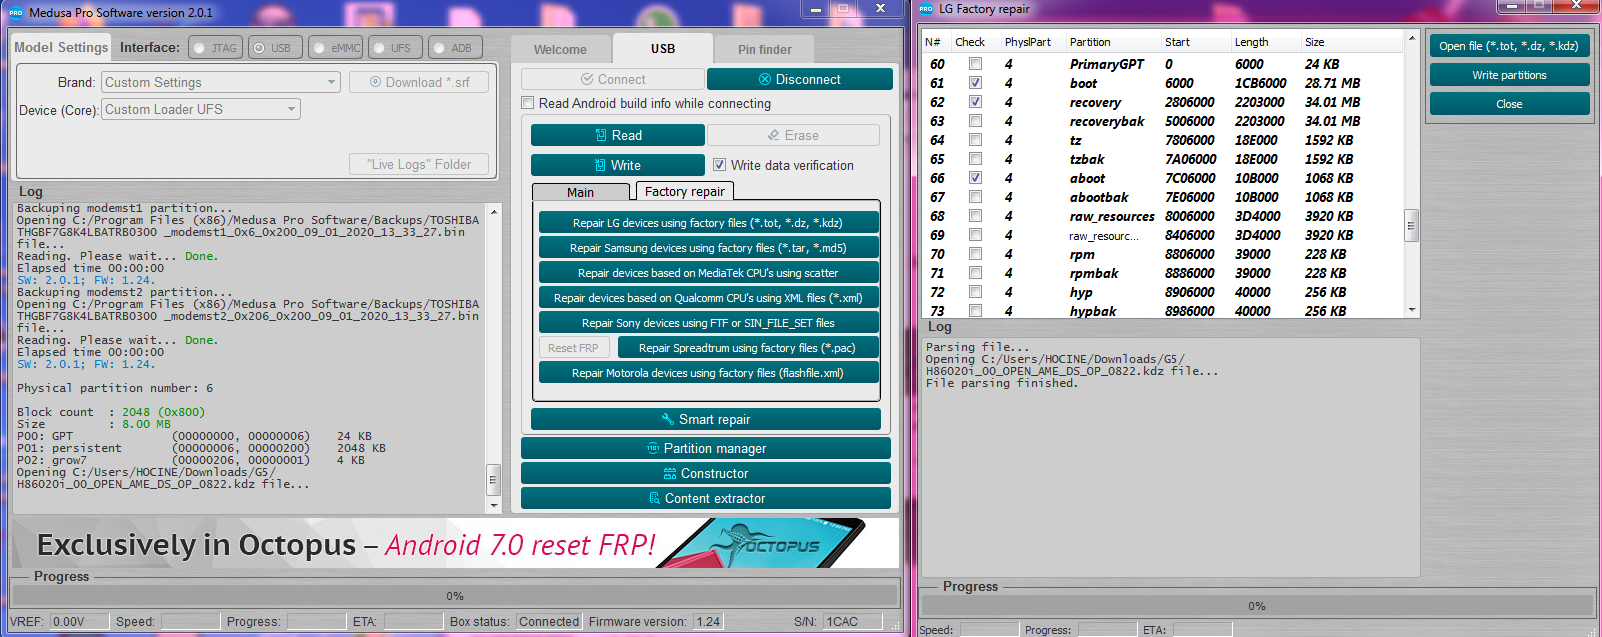
Task: Click the Read button
Action: coord(617,135)
